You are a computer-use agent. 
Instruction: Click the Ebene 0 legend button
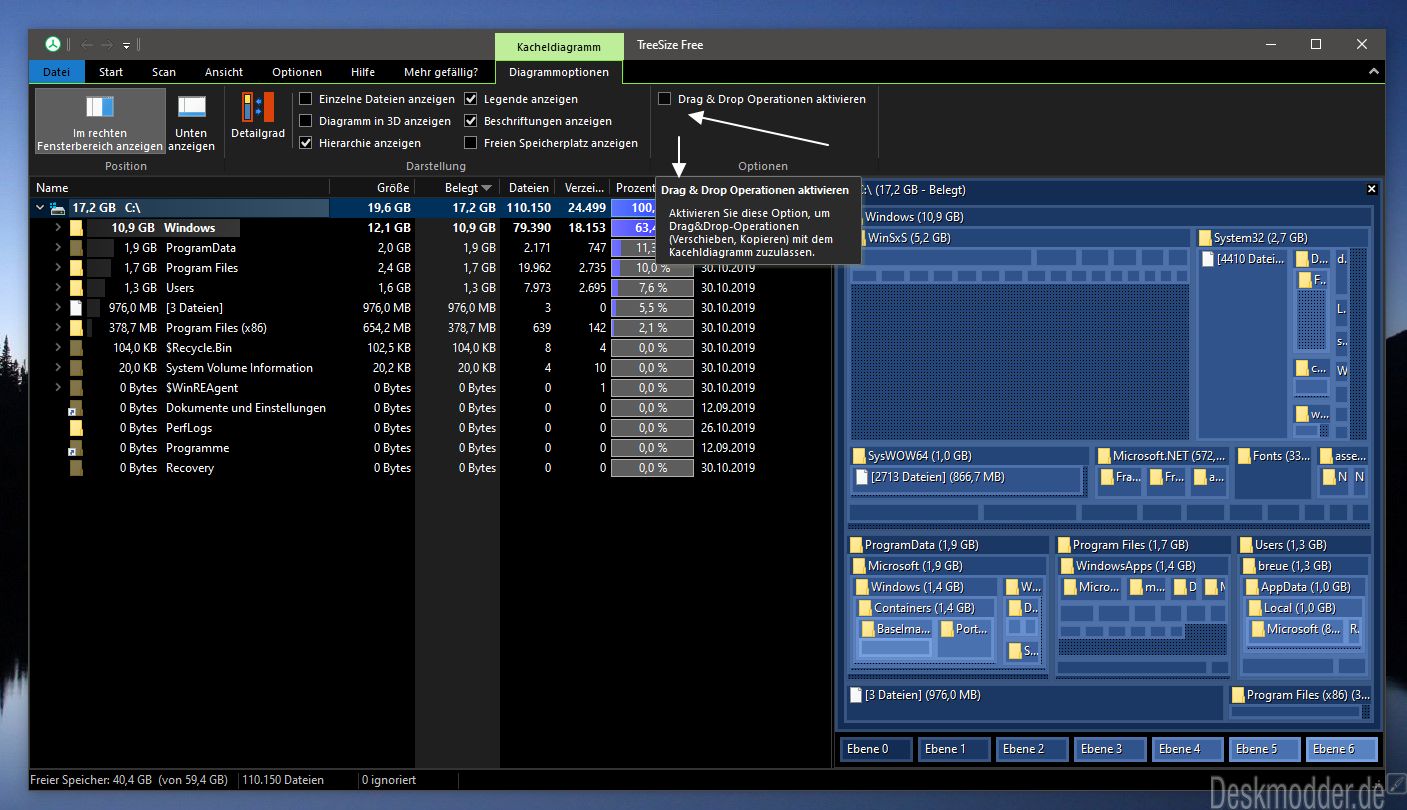click(877, 749)
